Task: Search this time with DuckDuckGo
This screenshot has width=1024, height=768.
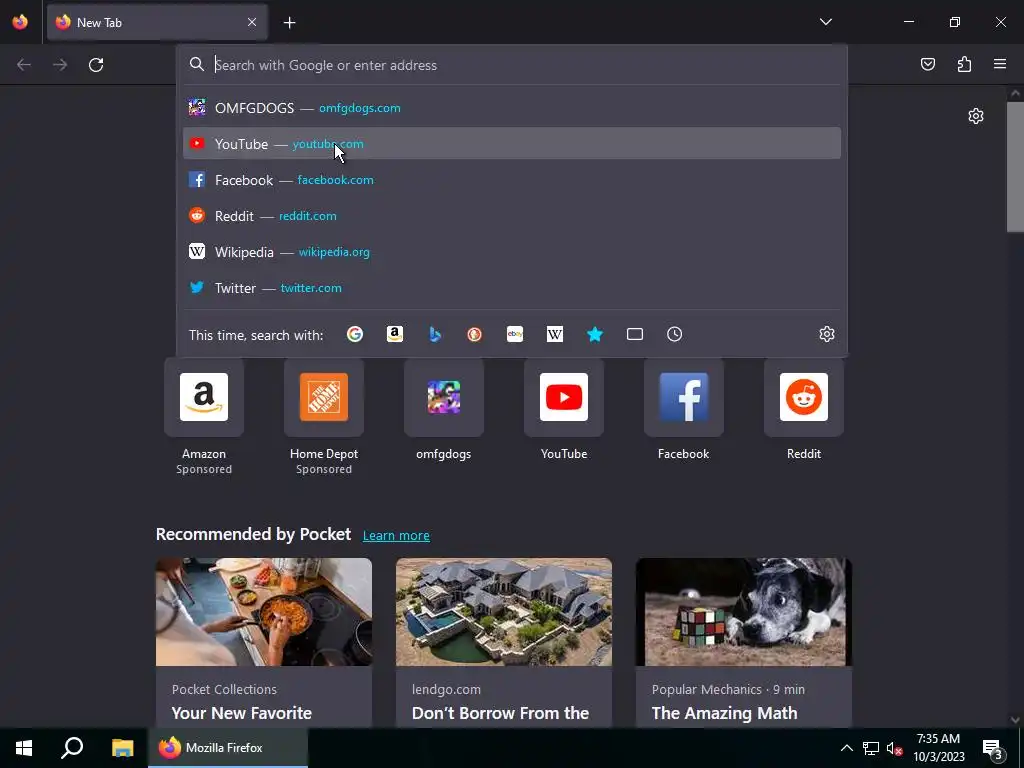Action: coord(475,334)
